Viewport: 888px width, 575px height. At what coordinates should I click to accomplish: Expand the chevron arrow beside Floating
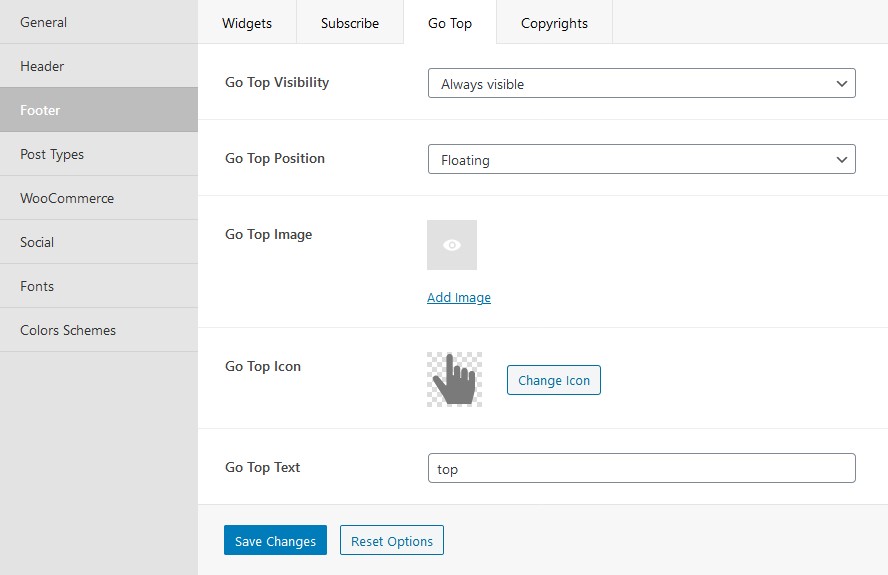842,160
